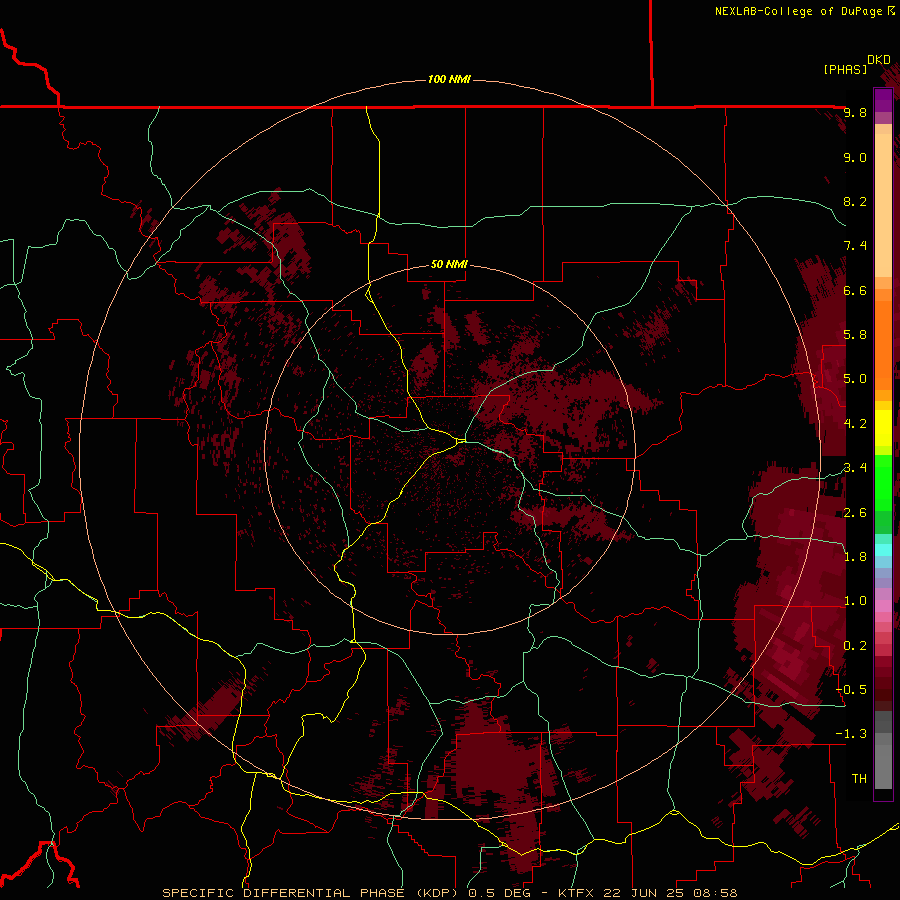The width and height of the screenshot is (900, 900).
Task: Click the TH threshold legend label
Action: (859, 779)
